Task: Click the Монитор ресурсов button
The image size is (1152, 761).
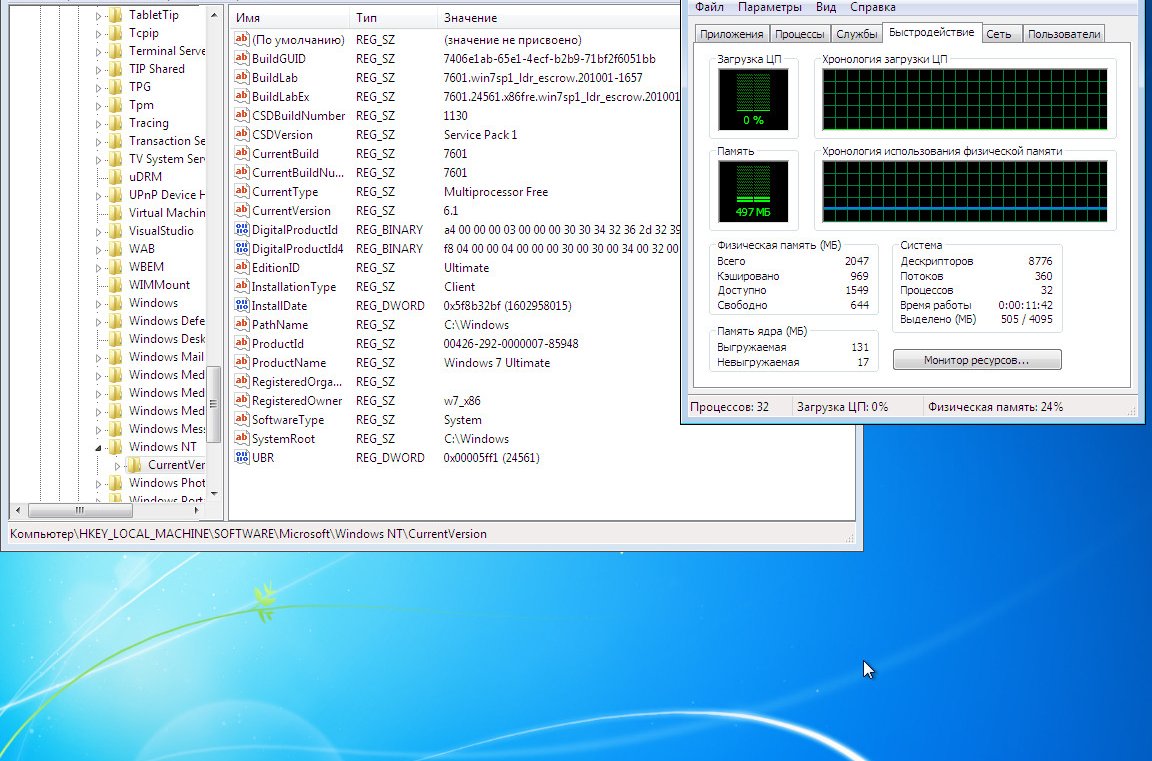Action: [976, 360]
